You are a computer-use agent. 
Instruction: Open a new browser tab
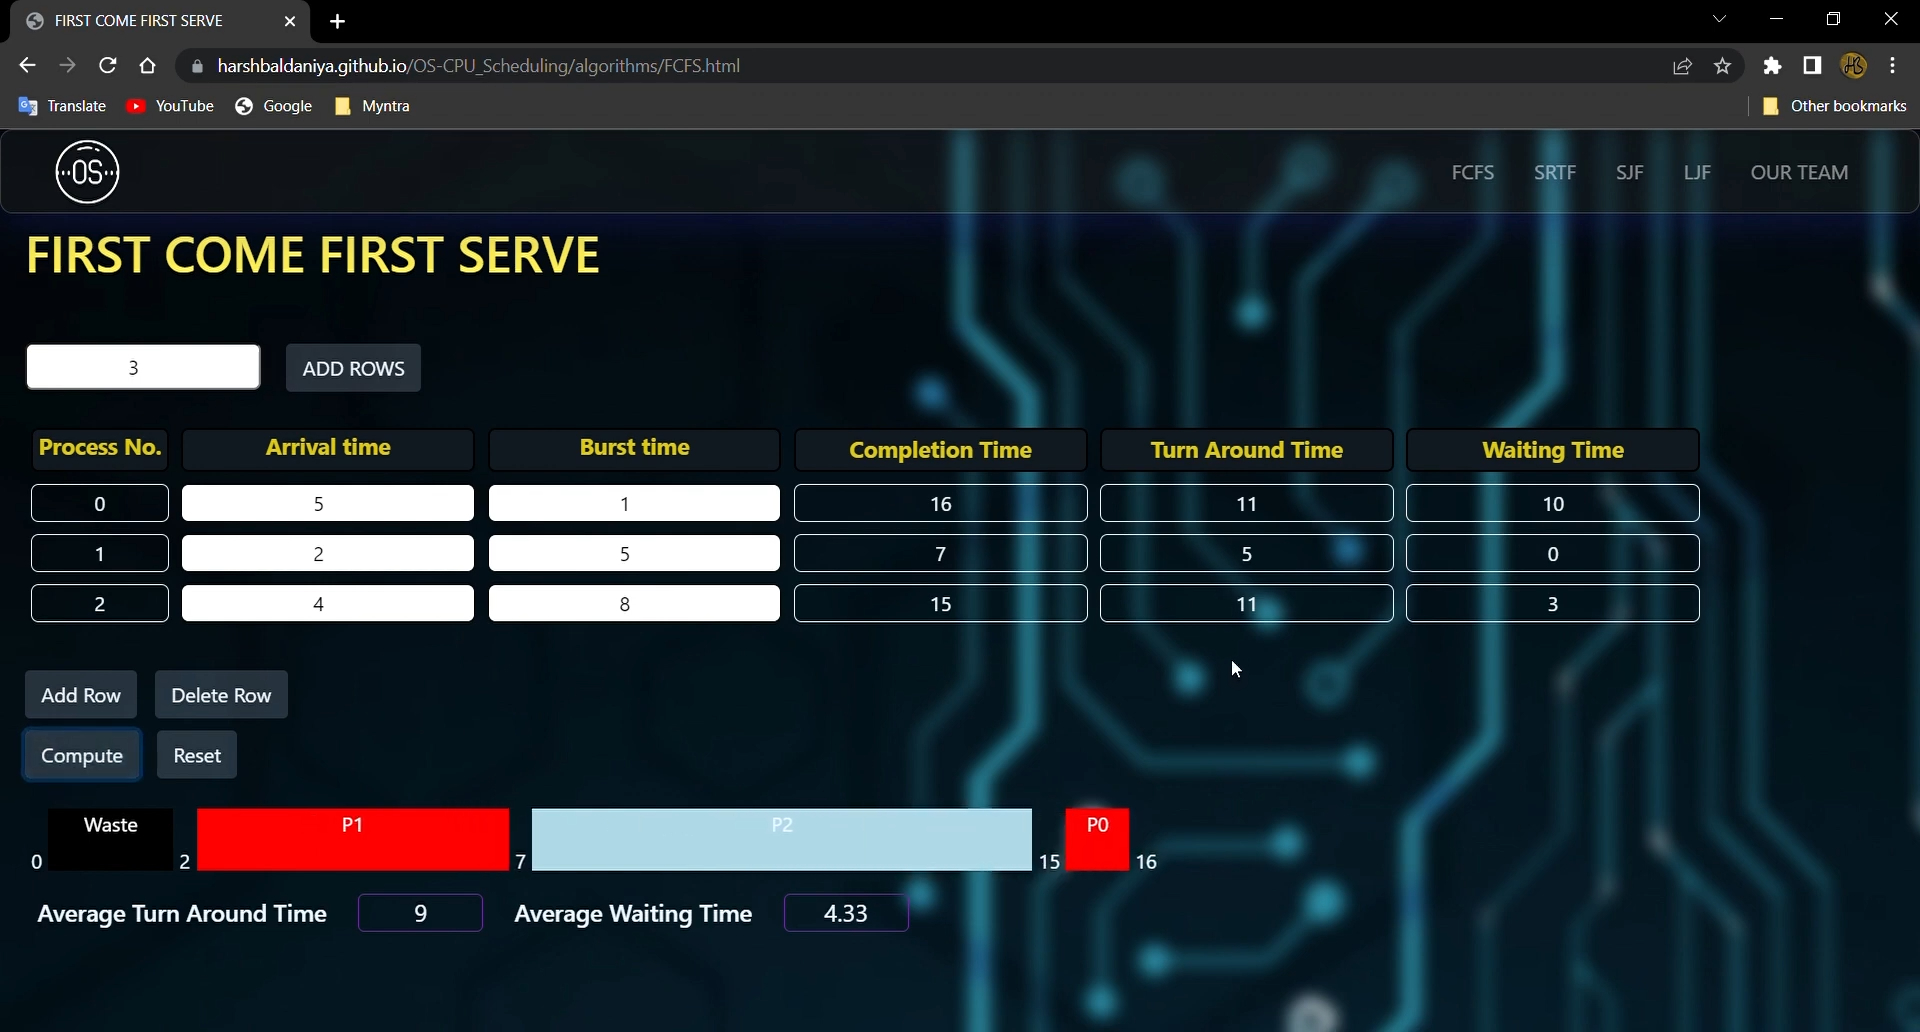[338, 21]
